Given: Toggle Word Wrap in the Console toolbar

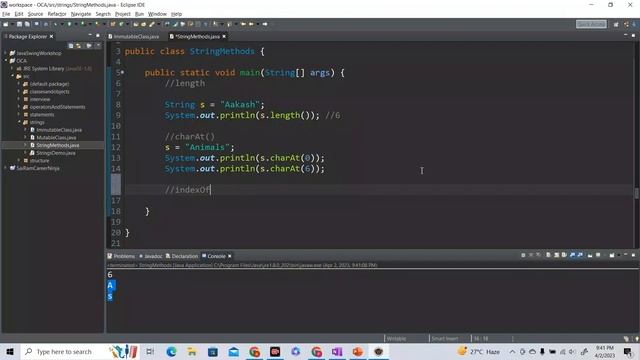Looking at the screenshot, I should (564, 255).
